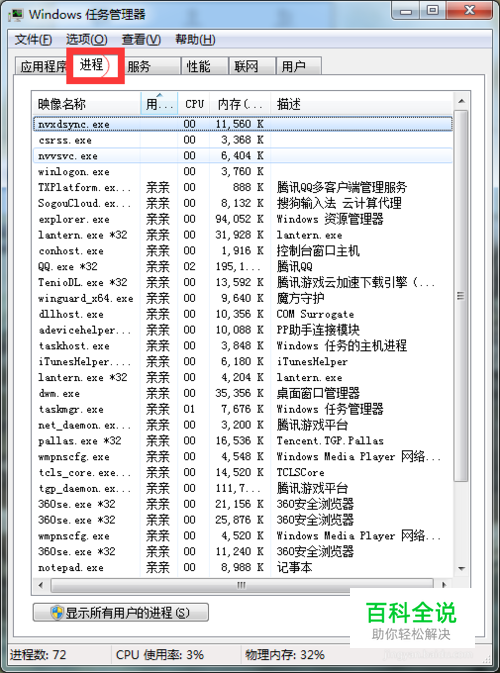
Task: Click the 94,052 K memory value
Action: 239,219
